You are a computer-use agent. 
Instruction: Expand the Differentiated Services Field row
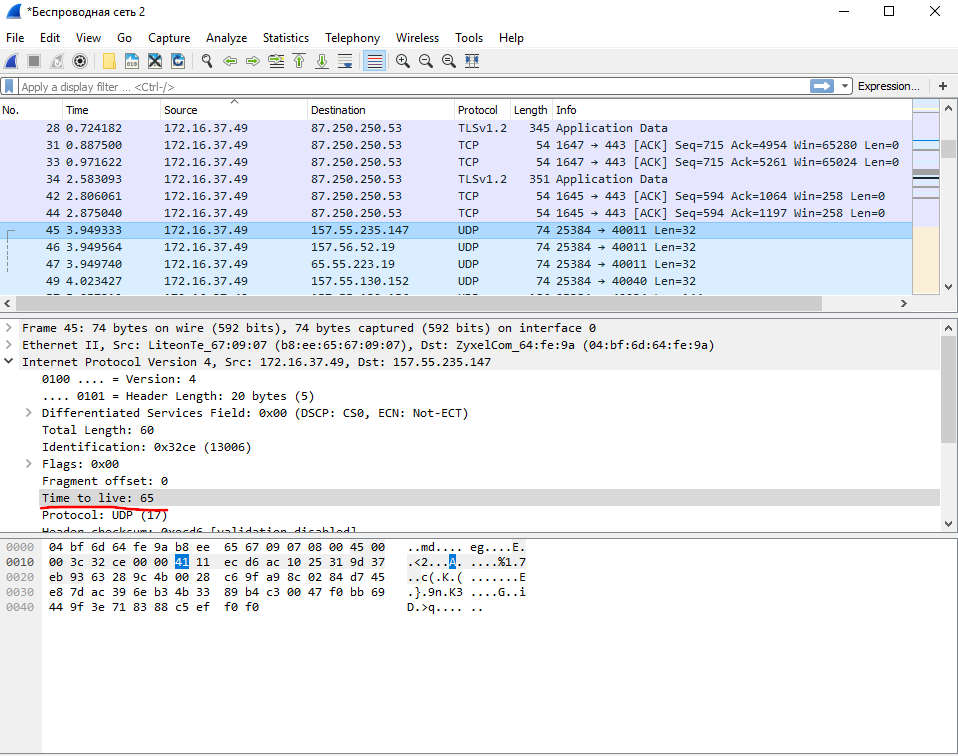[29, 413]
